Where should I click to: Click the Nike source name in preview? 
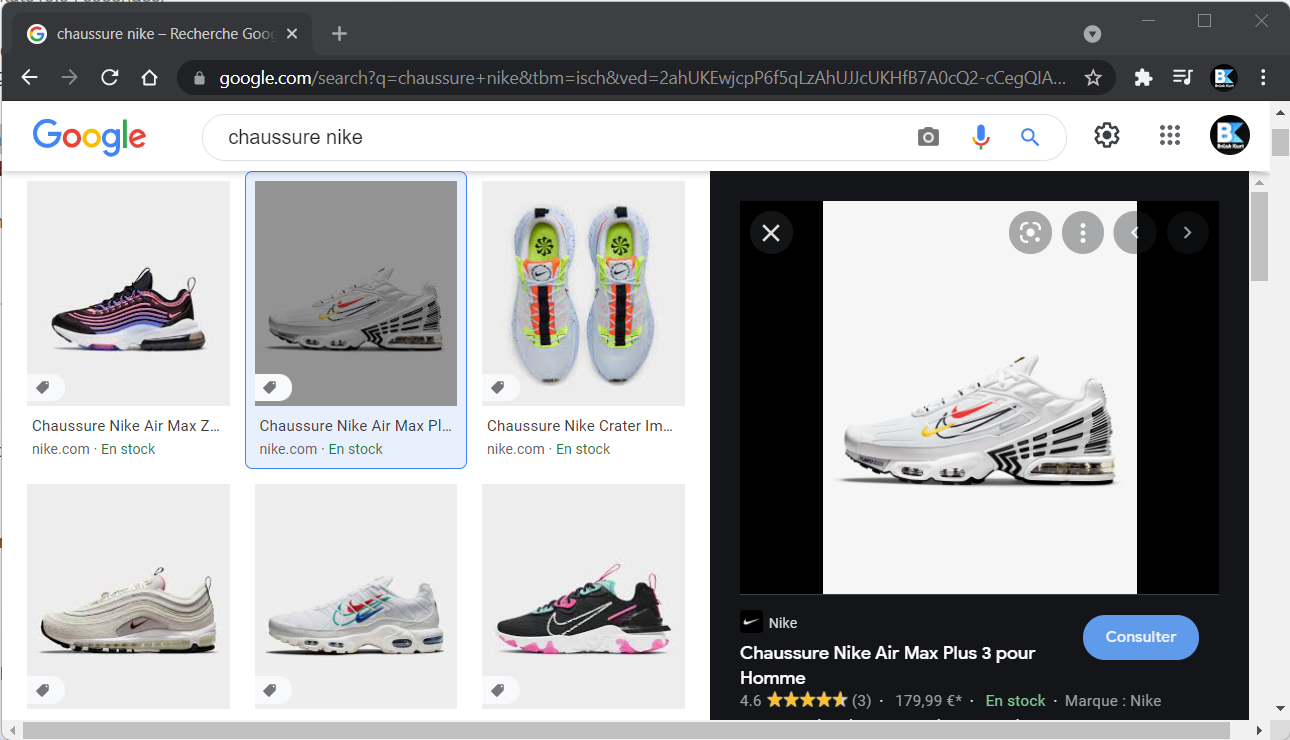[783, 623]
